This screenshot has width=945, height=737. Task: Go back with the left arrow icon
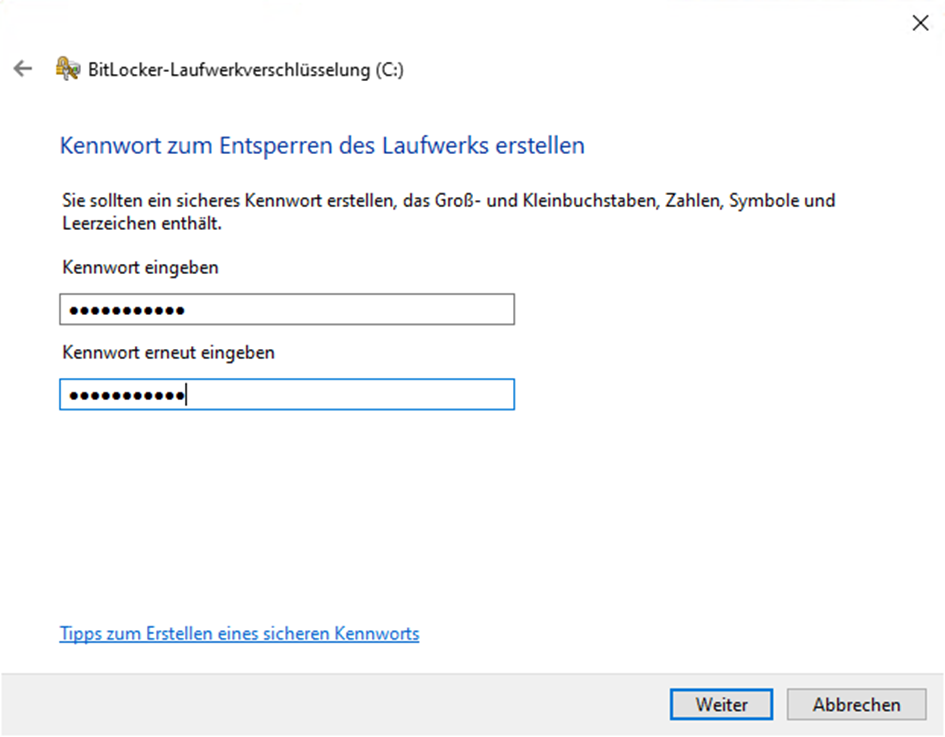pos(23,69)
